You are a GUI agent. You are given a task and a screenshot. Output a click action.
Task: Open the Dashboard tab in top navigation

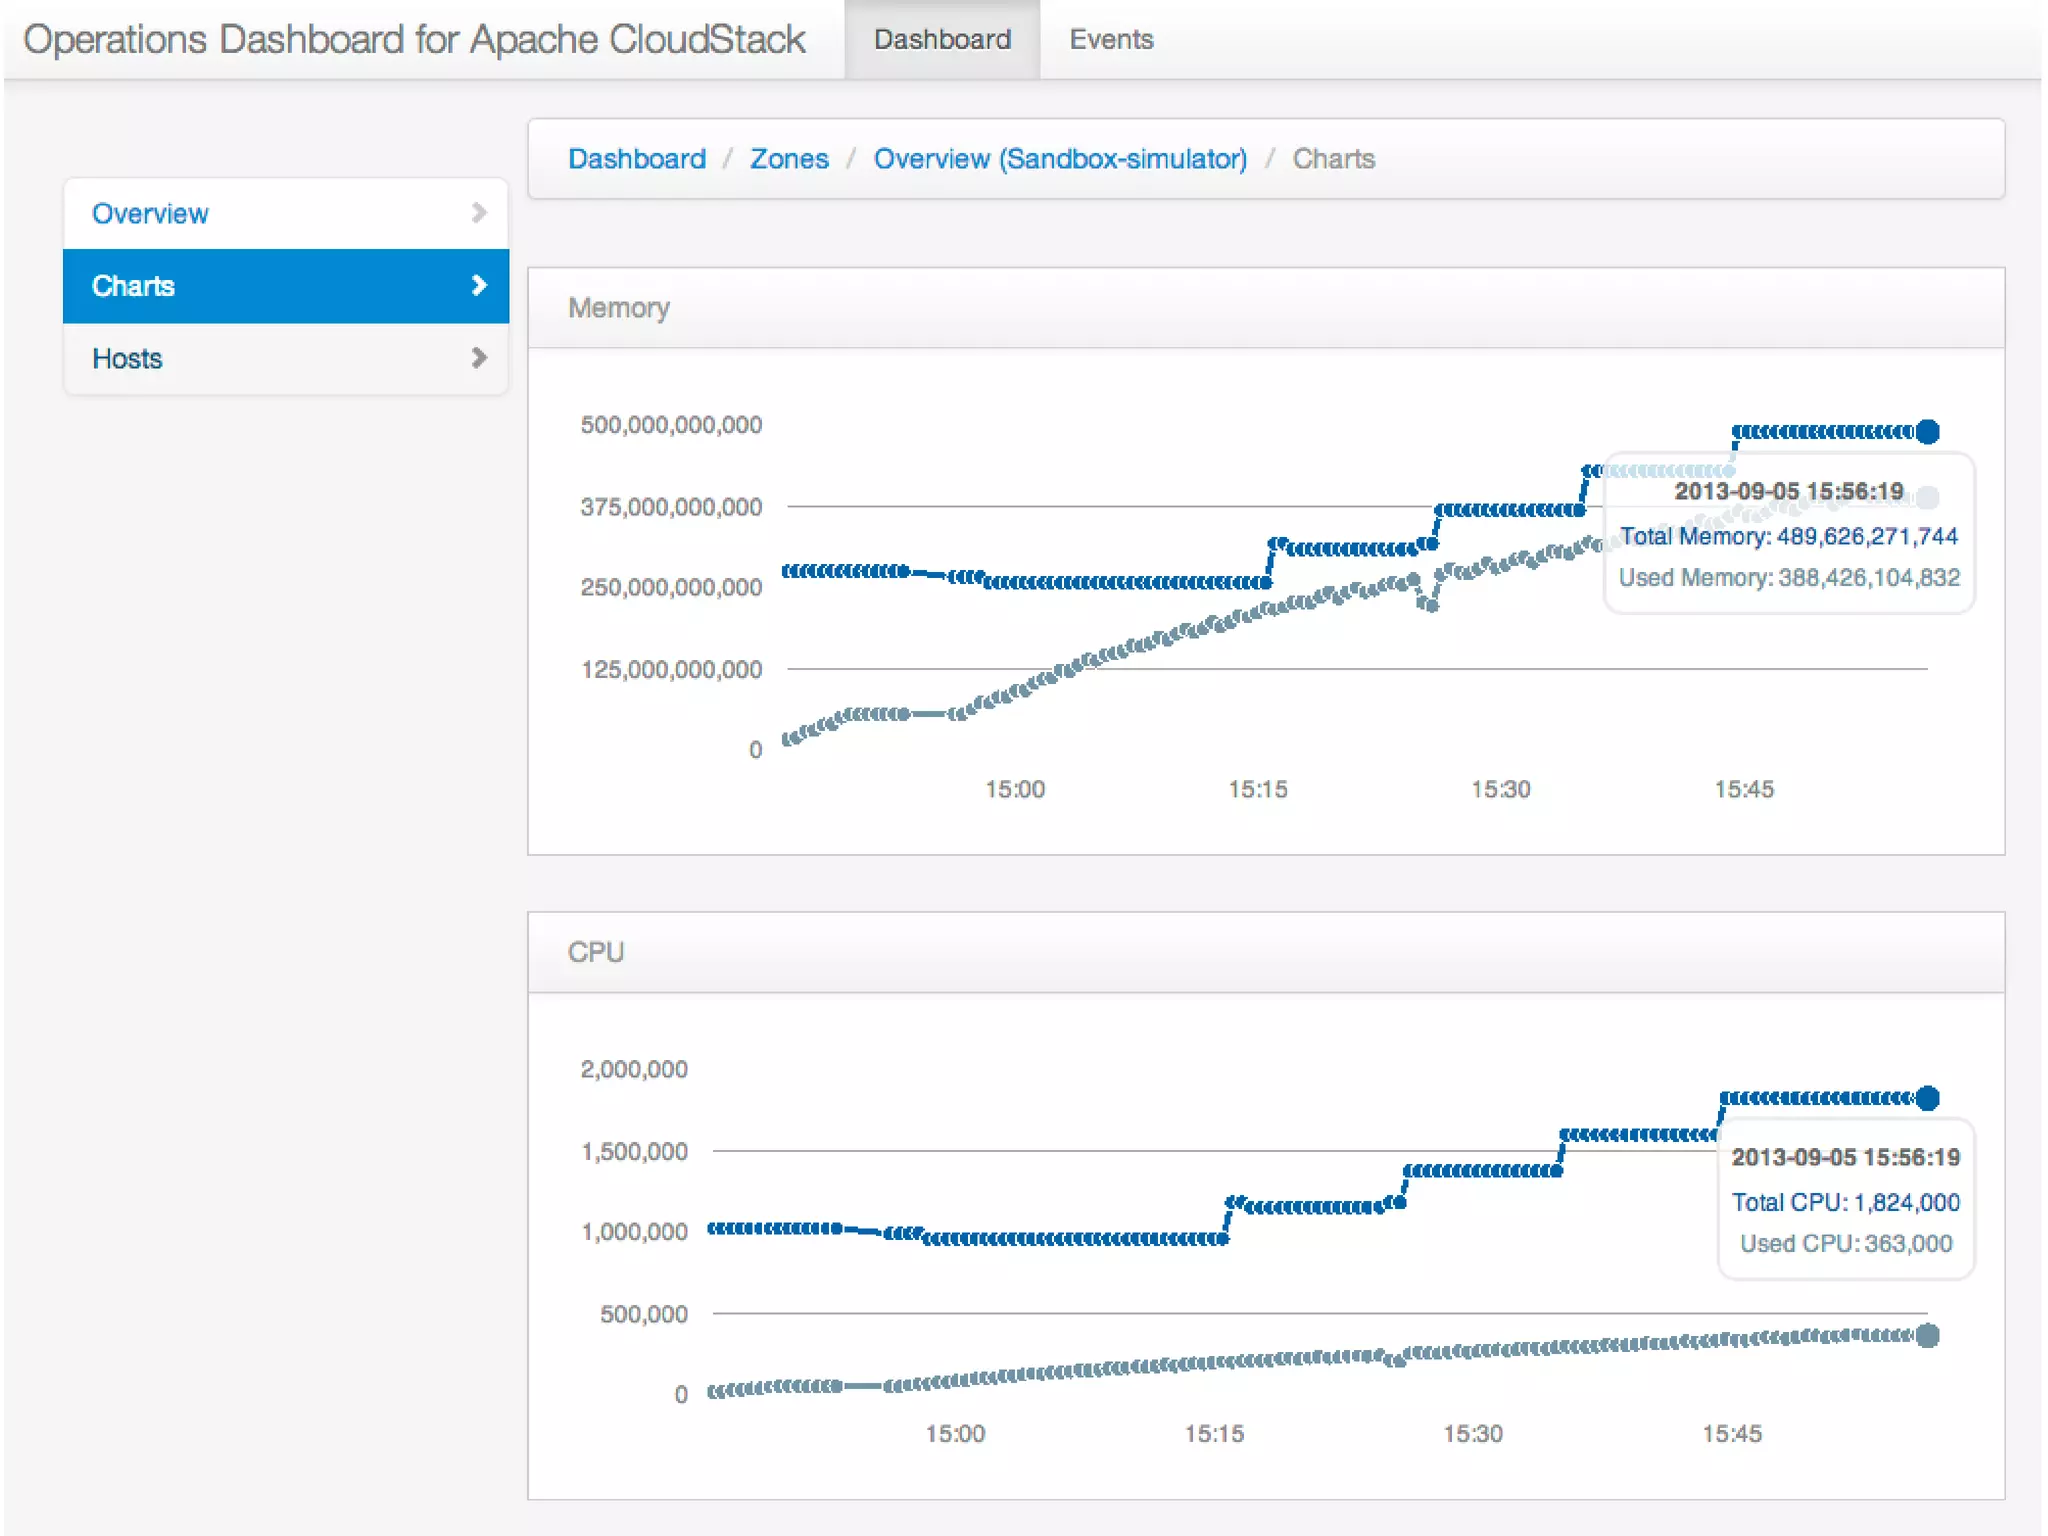click(x=941, y=40)
